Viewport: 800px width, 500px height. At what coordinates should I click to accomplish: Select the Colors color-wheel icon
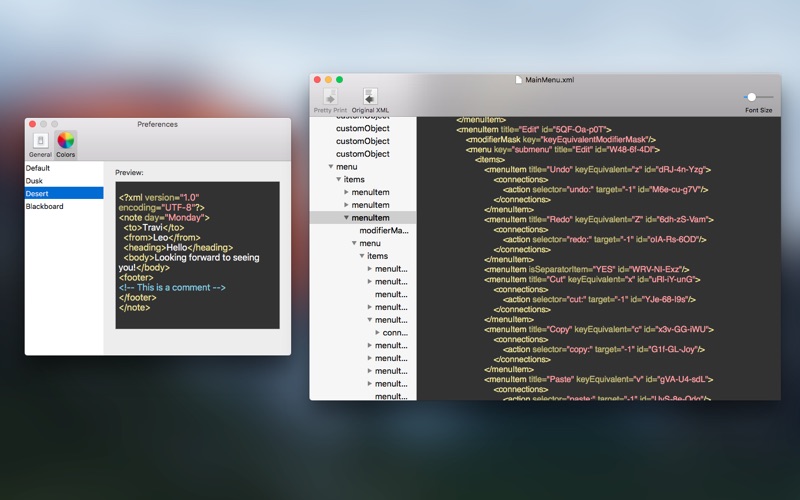tap(65, 140)
